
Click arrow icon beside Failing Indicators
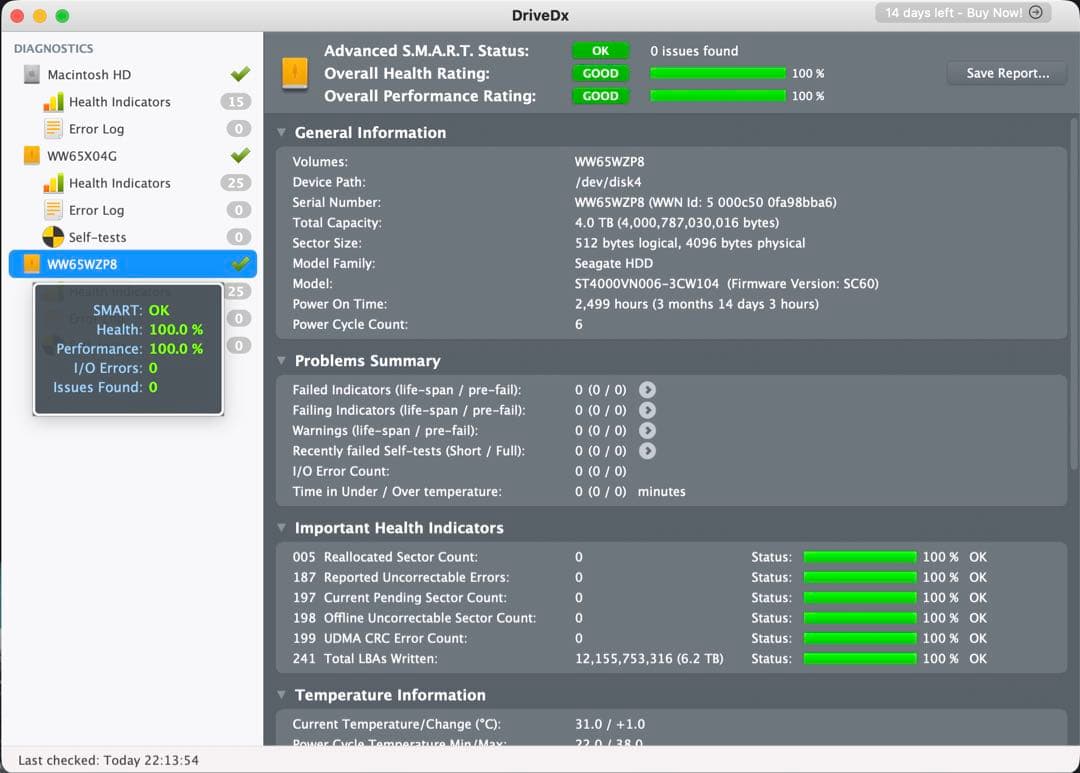[647, 410]
